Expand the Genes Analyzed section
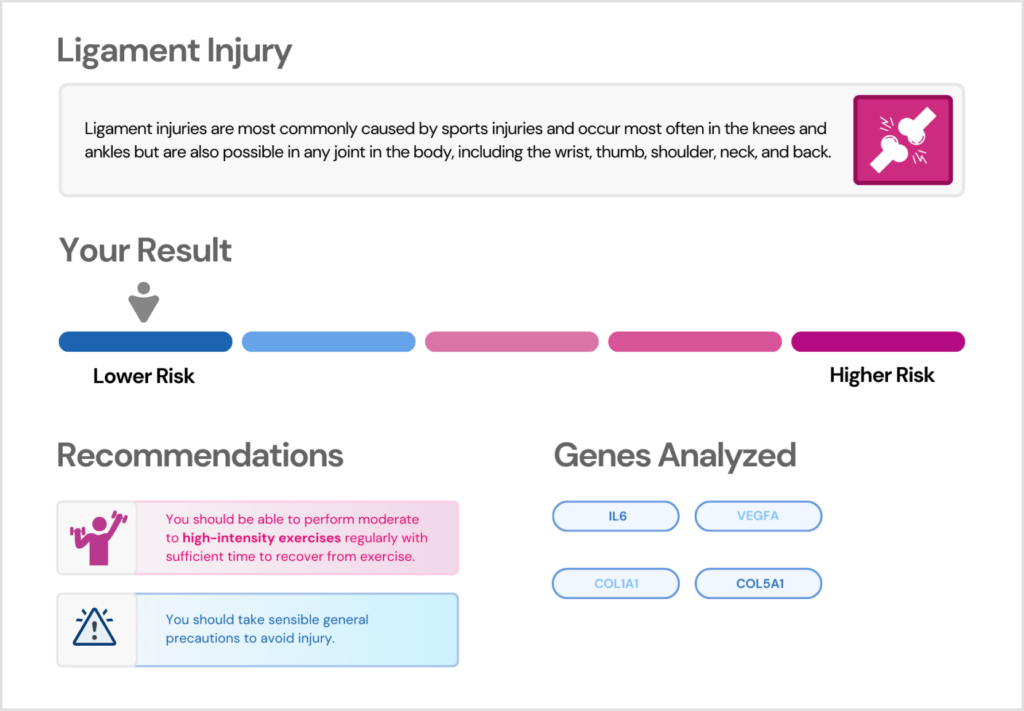 coord(674,455)
